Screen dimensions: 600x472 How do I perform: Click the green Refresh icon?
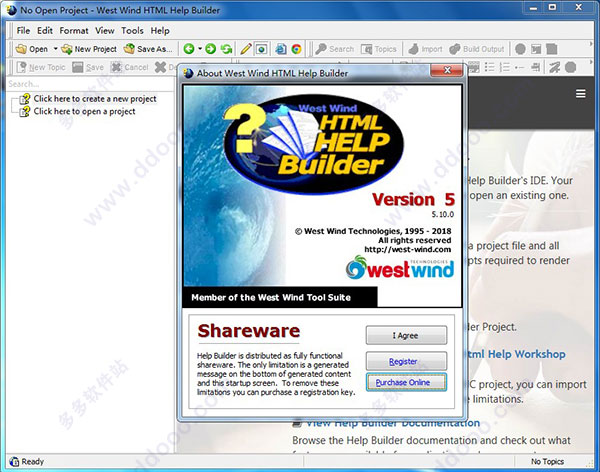227,49
